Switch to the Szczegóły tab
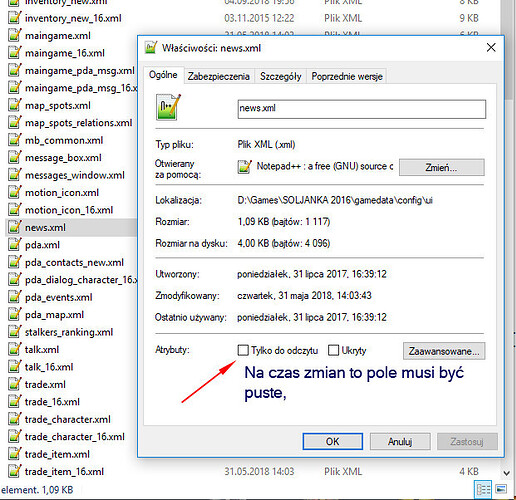 281,76
